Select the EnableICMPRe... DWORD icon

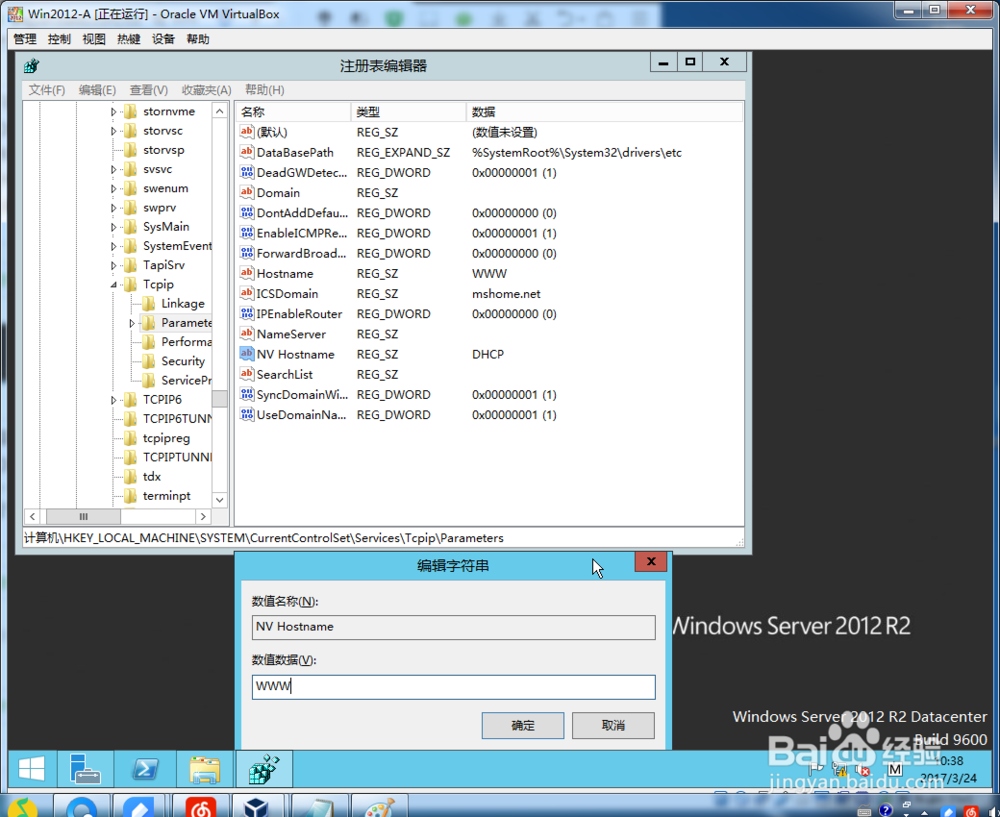point(247,233)
